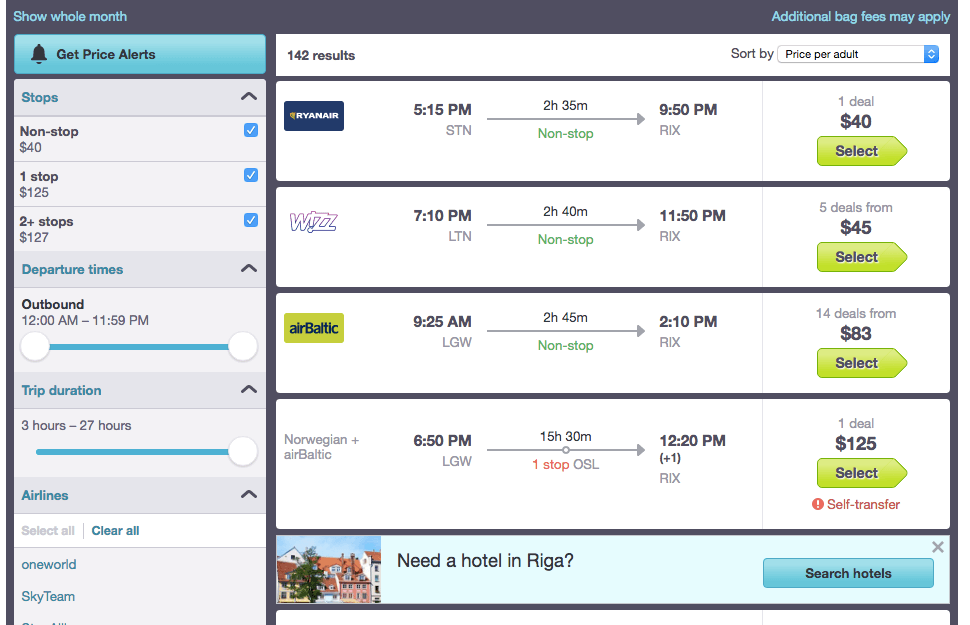The height and width of the screenshot is (625, 970).
Task: Filter by SkyTeam alliance
Action: coord(48,597)
